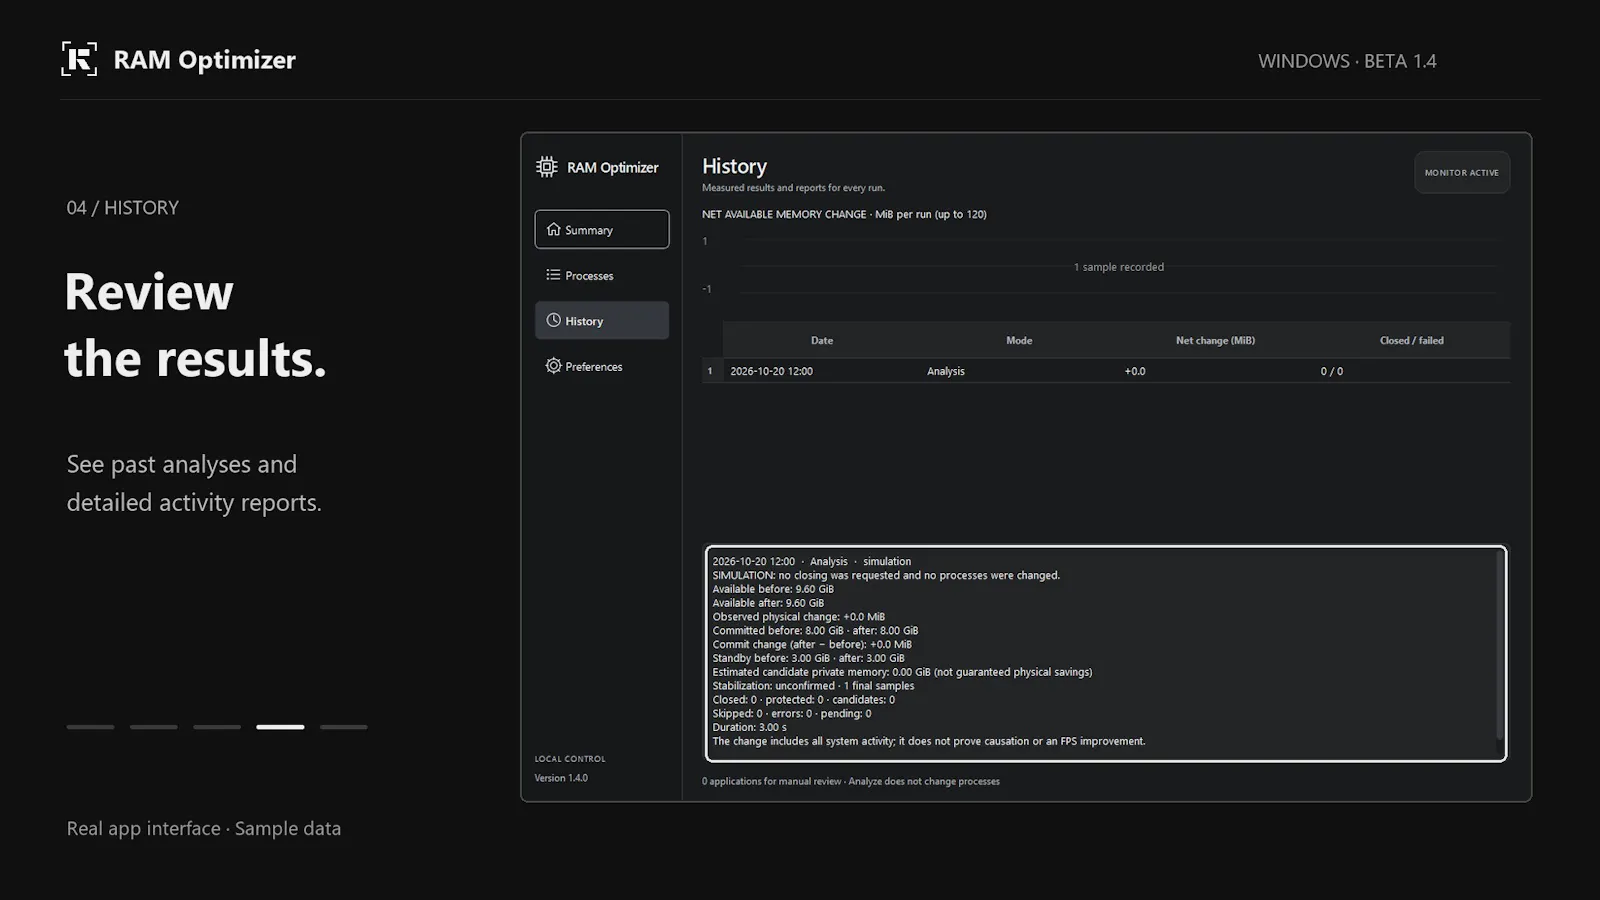Viewport: 1600px width, 900px height.
Task: Click the 'SIMULATION: no closing was requested' line
Action: (886, 575)
